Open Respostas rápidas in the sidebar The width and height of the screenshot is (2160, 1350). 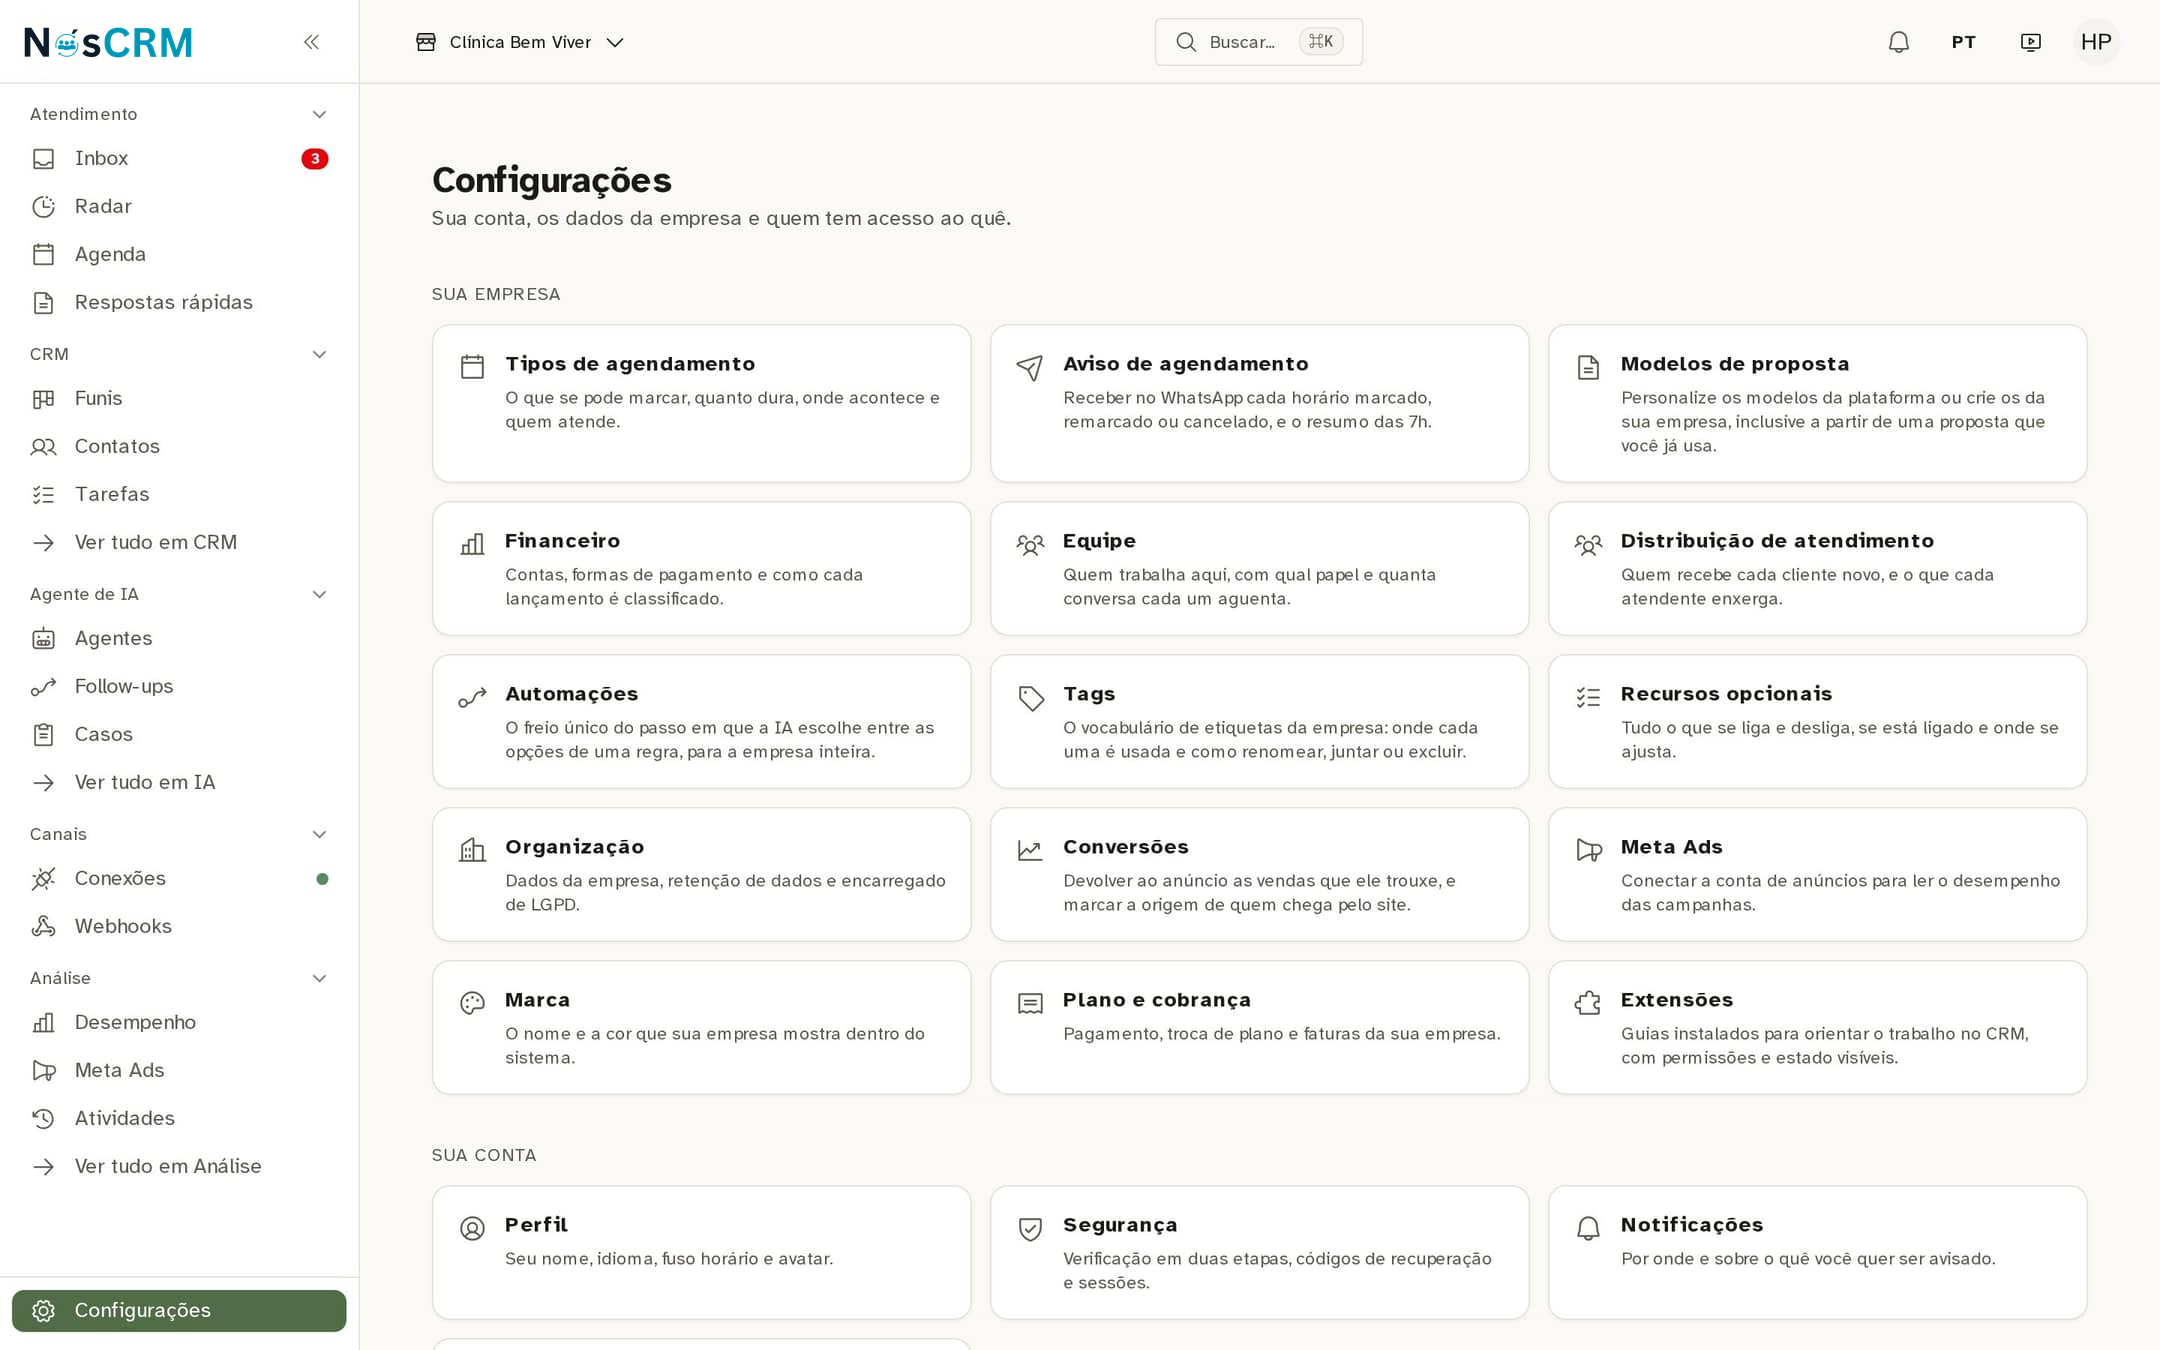point(179,302)
